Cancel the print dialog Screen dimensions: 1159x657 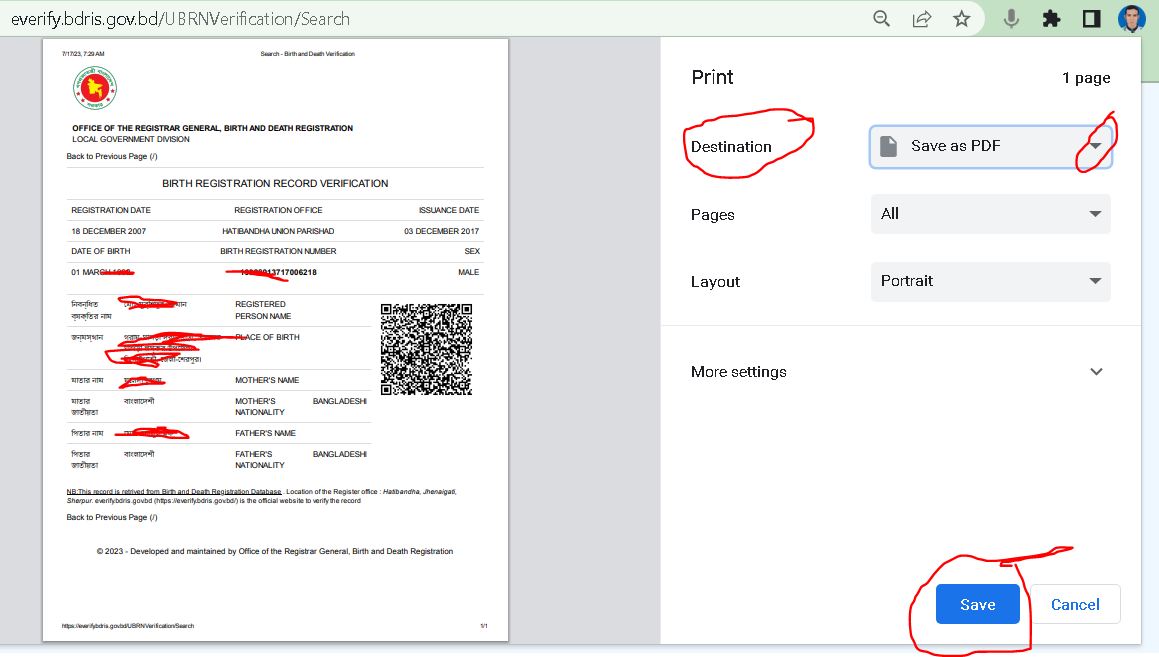[1075, 604]
